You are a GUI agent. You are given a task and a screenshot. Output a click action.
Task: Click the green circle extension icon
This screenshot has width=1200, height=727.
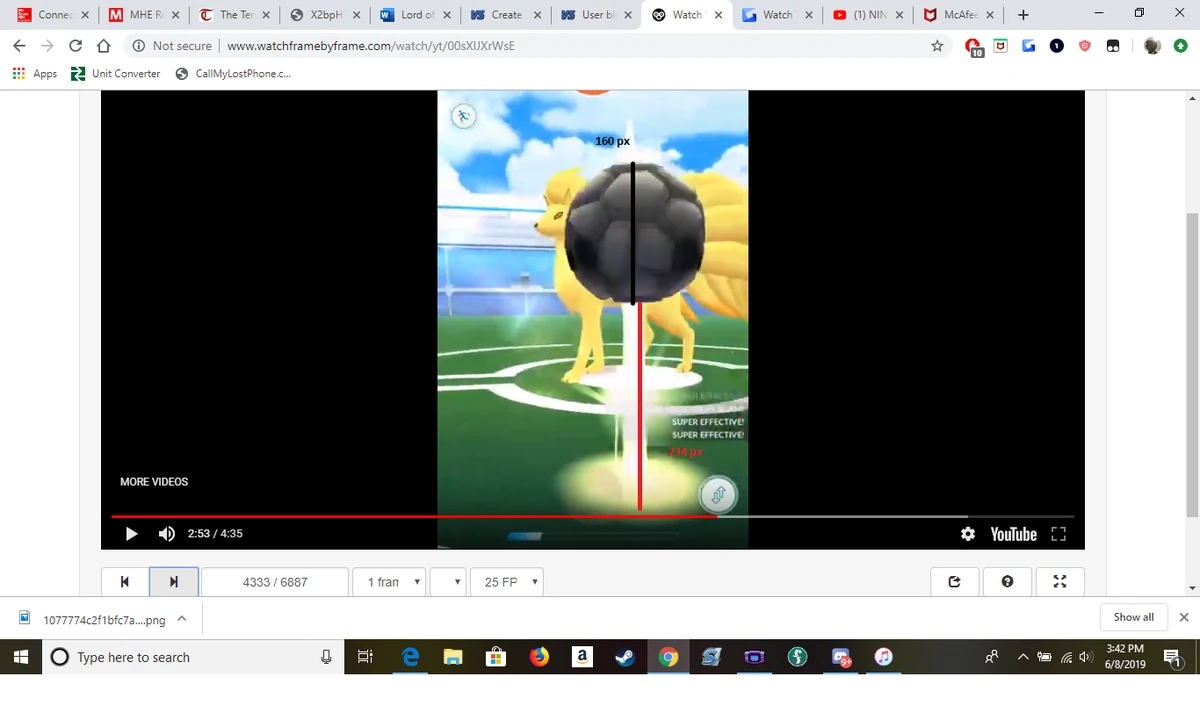click(x=1180, y=46)
